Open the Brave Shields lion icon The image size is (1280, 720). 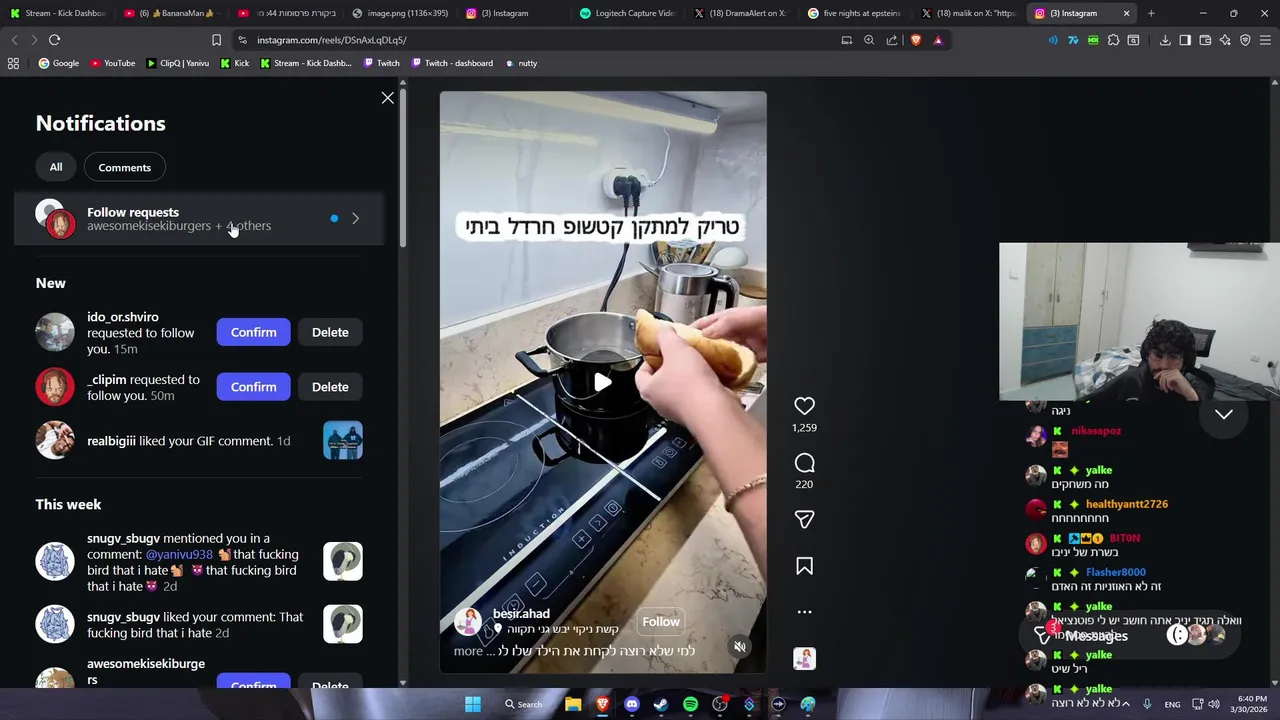915,40
